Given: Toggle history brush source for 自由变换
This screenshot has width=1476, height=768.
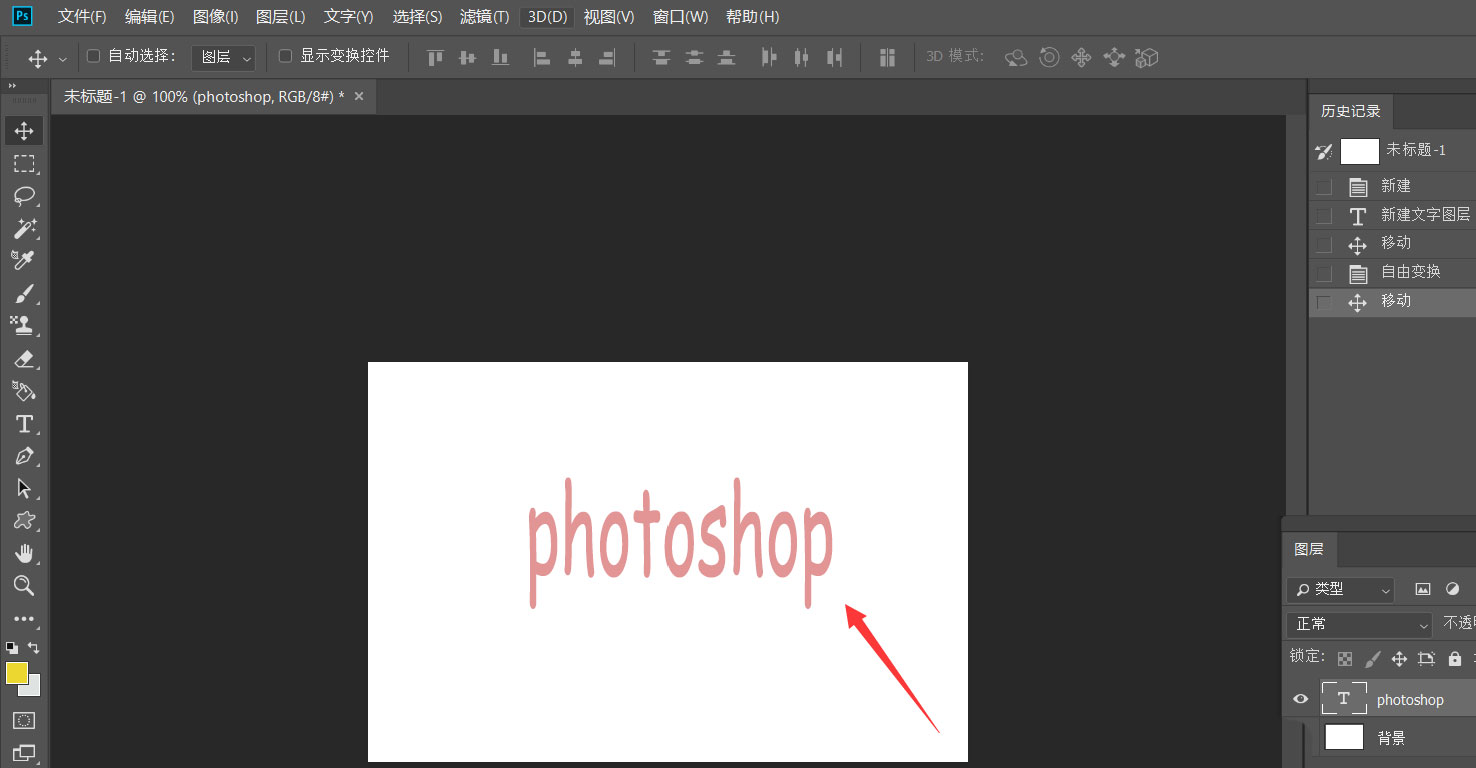Looking at the screenshot, I should click(x=1324, y=274).
